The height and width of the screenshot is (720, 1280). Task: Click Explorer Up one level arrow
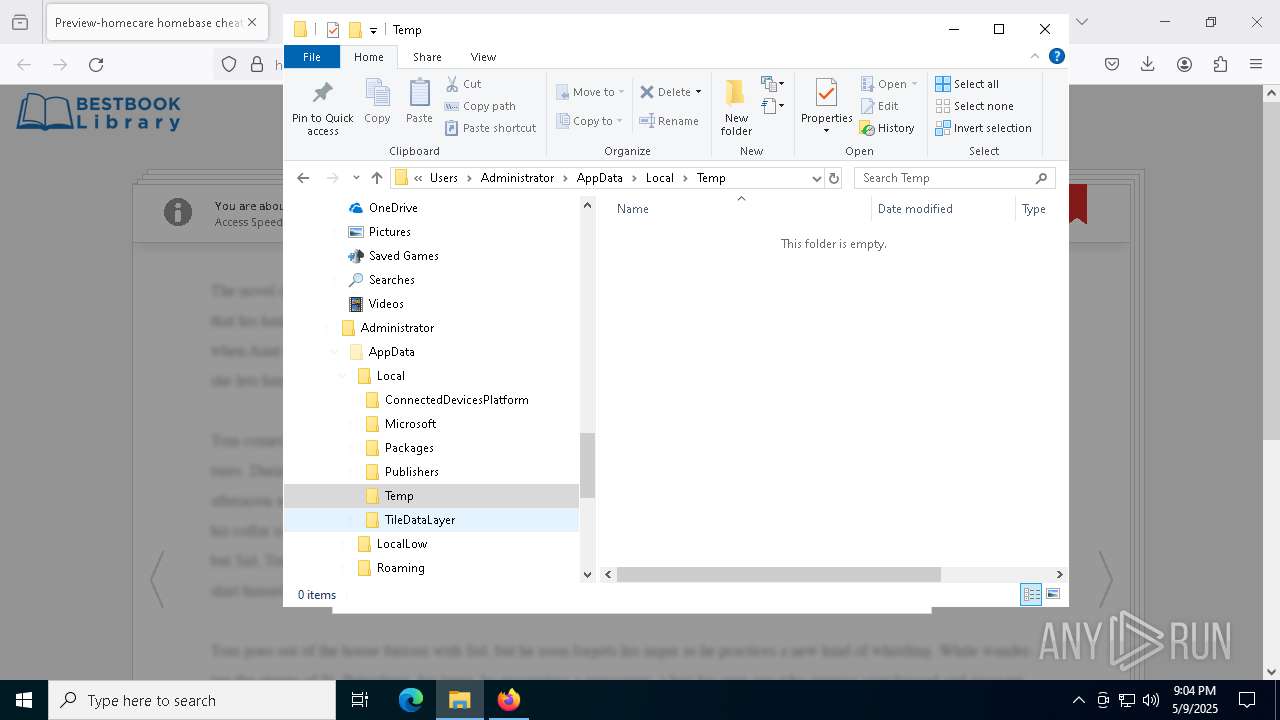click(376, 178)
